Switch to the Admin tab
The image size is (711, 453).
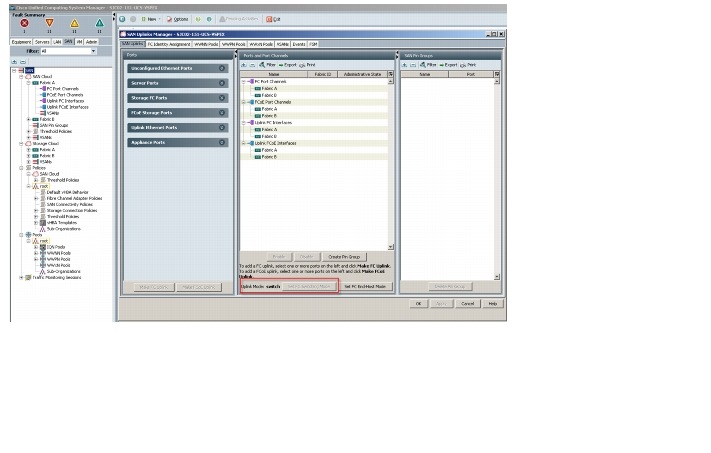92,42
